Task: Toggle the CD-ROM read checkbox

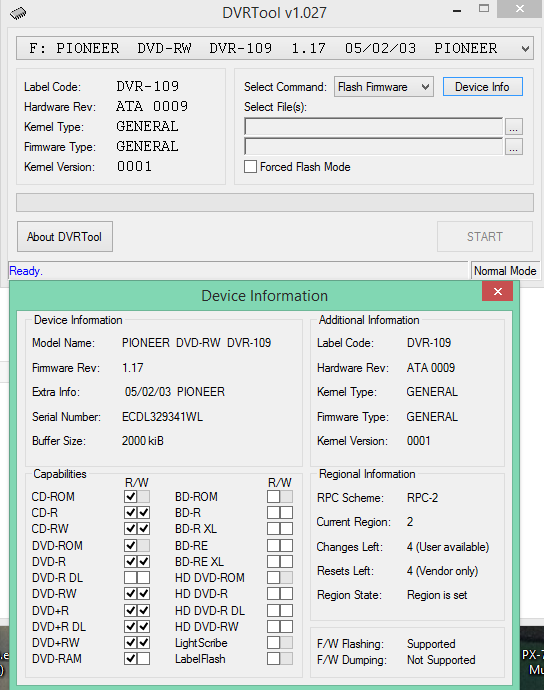Action: [x=130, y=496]
